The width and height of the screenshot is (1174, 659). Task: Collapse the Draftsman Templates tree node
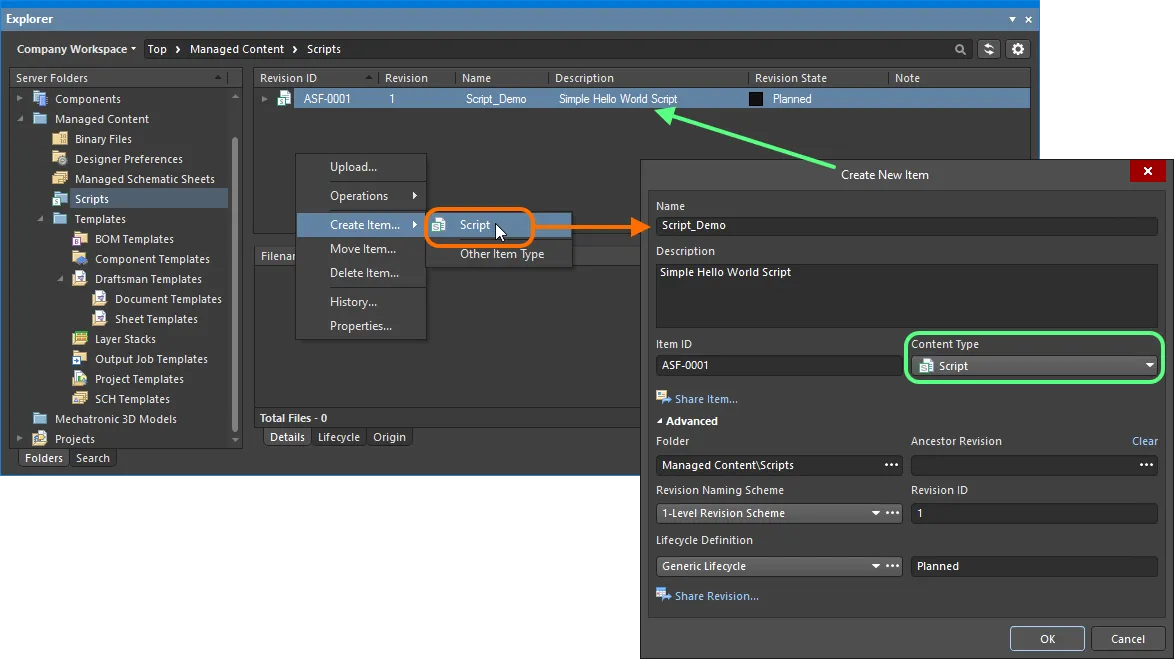(x=61, y=279)
